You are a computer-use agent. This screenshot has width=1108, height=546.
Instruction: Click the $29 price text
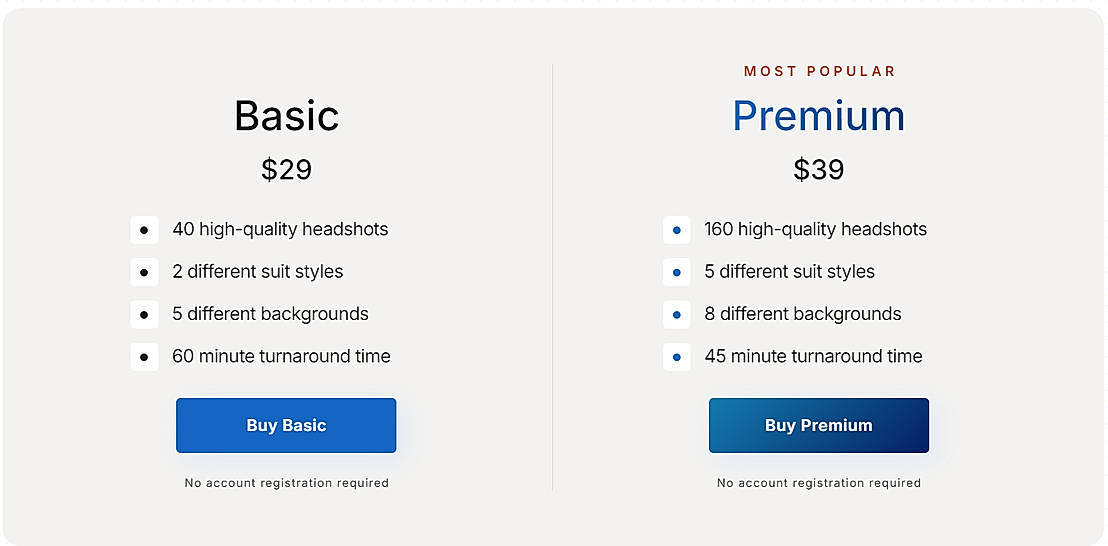click(286, 170)
